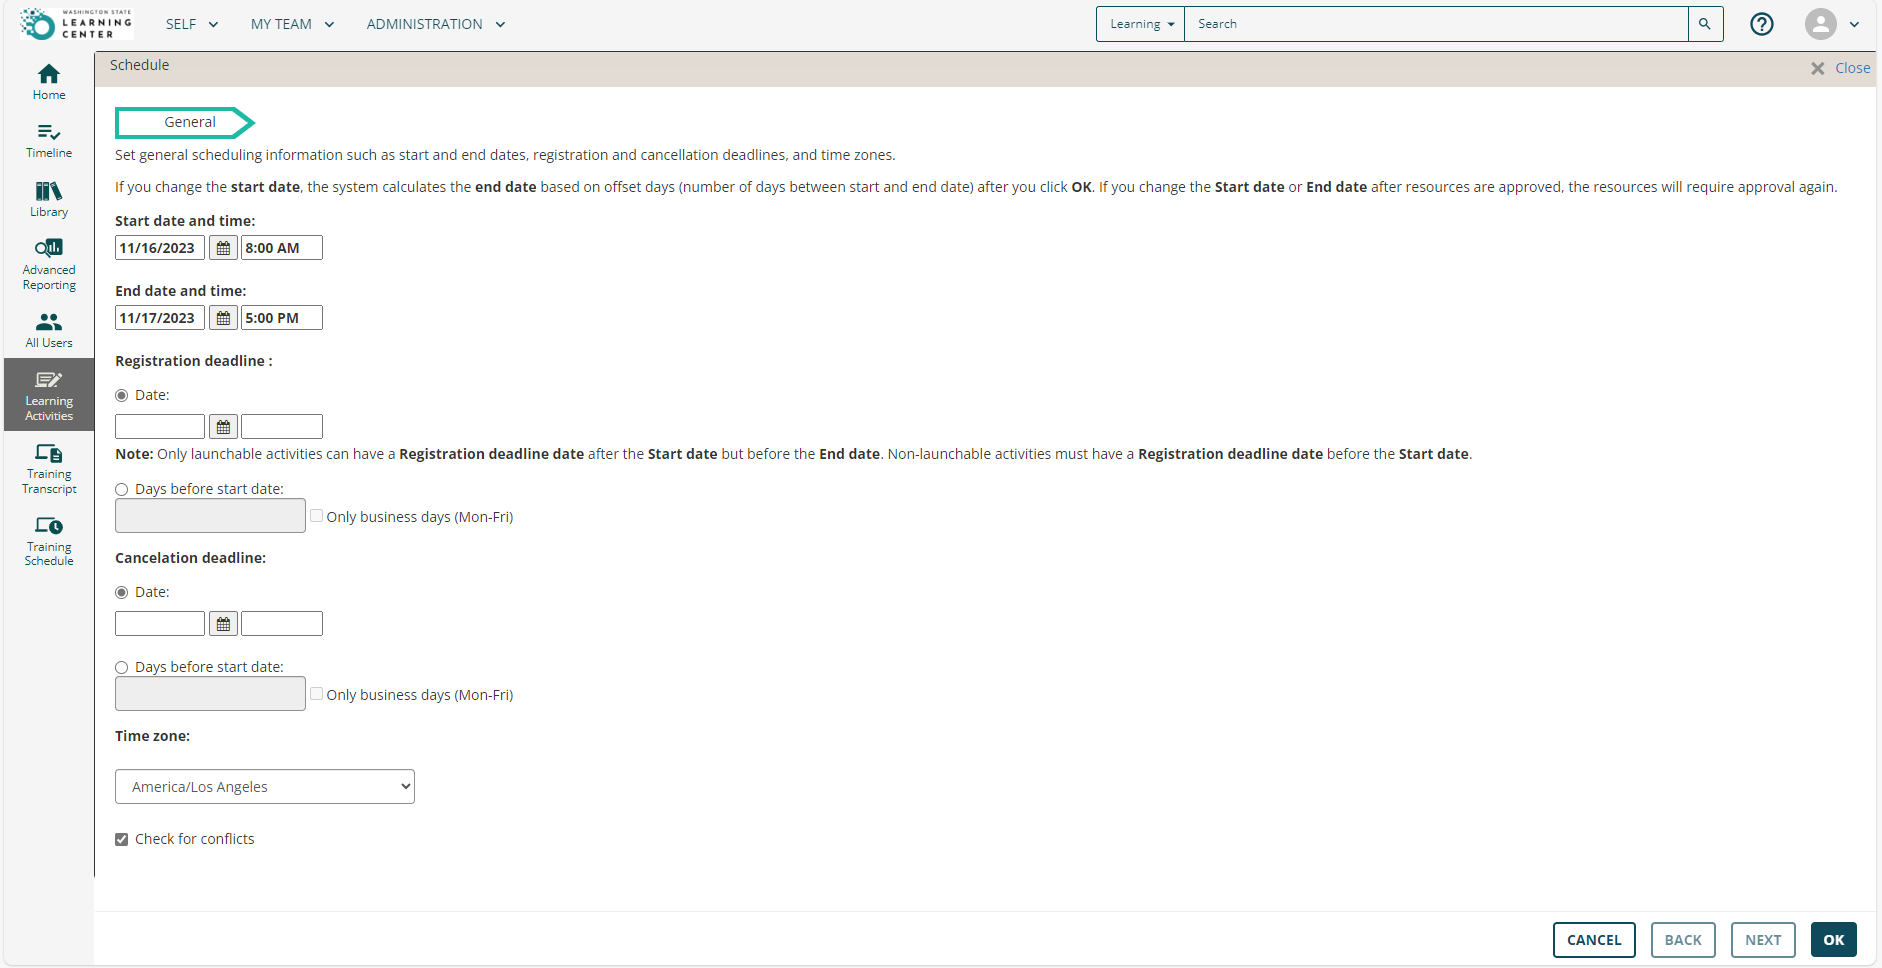Viewport: 1882px width, 968px height.
Task: Open the help question mark icon
Action: pos(1762,24)
